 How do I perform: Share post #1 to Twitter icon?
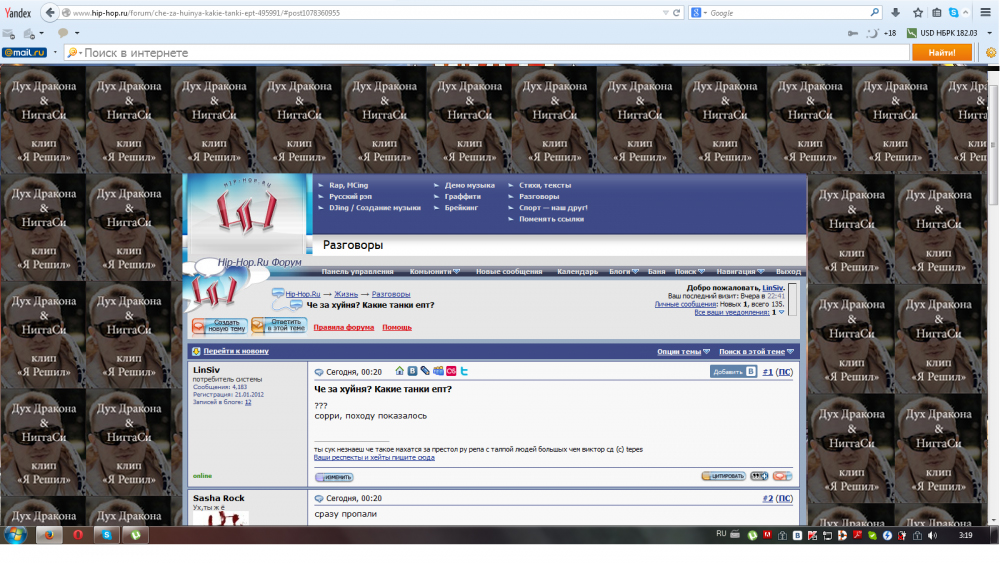(464, 371)
